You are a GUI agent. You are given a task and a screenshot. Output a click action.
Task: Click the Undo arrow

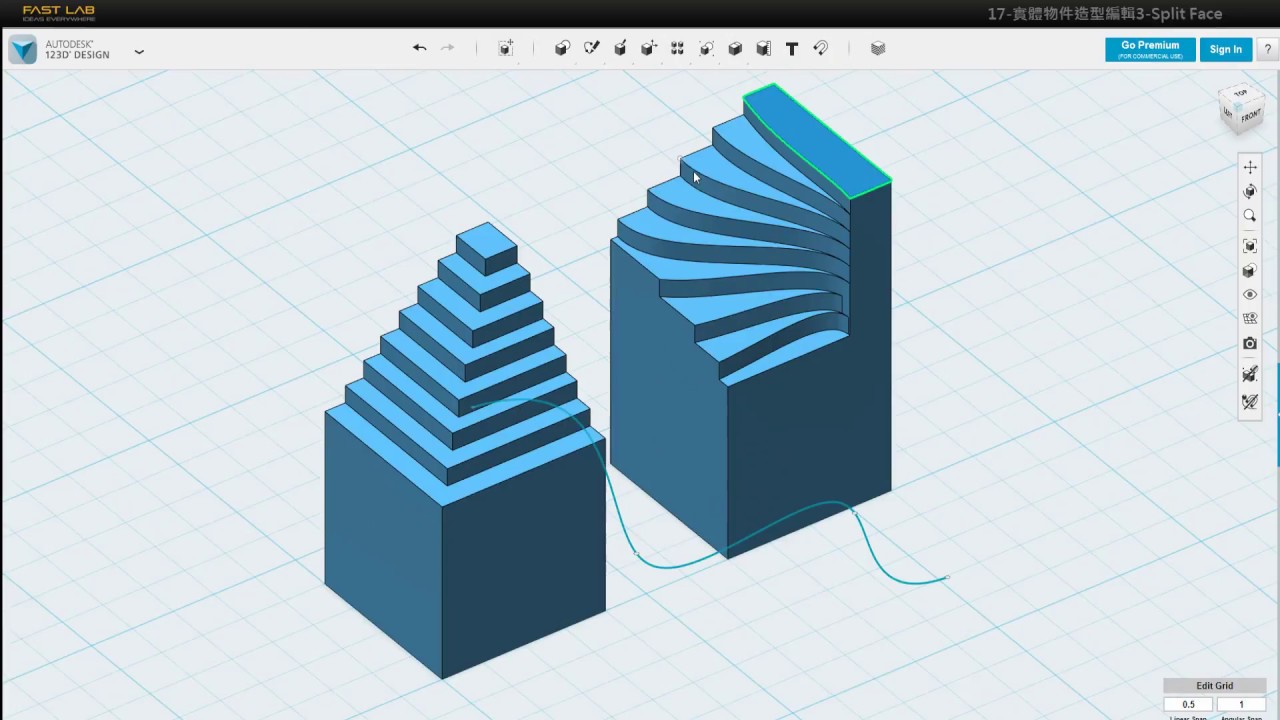tap(420, 48)
